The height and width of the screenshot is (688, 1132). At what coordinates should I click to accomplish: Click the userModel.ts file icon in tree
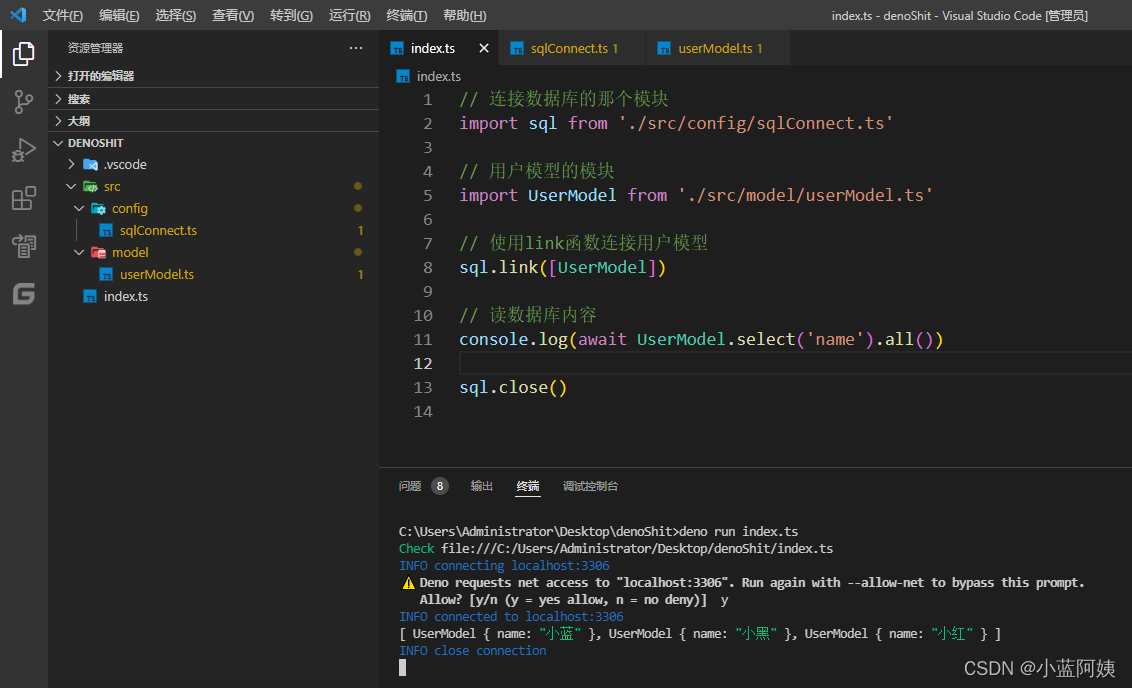coord(106,274)
